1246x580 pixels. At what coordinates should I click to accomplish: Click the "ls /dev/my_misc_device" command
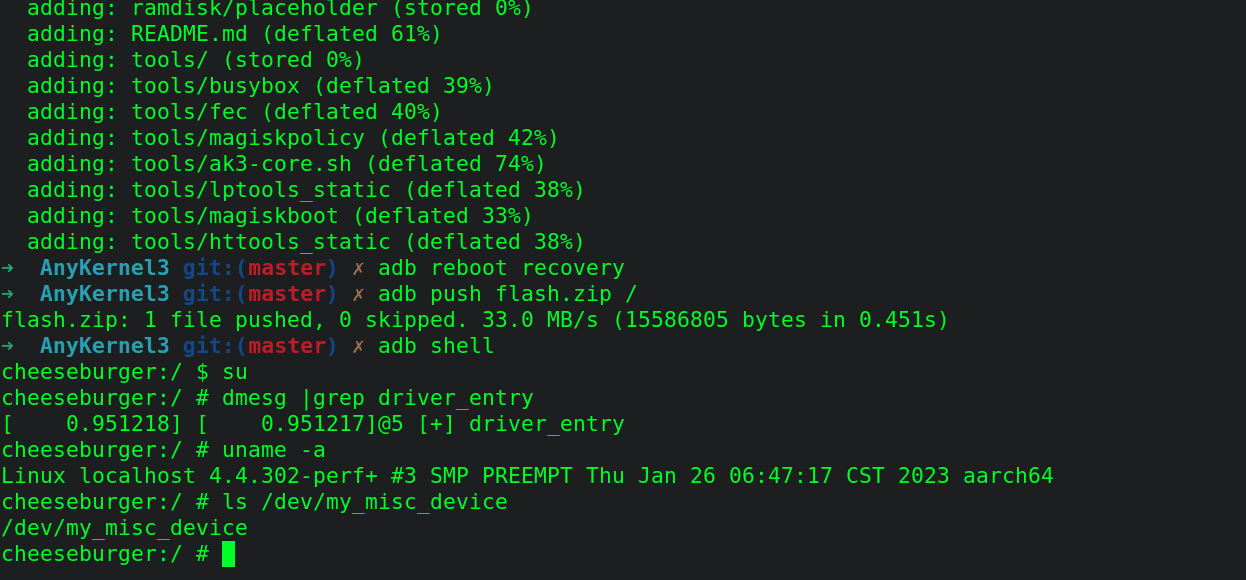[365, 502]
